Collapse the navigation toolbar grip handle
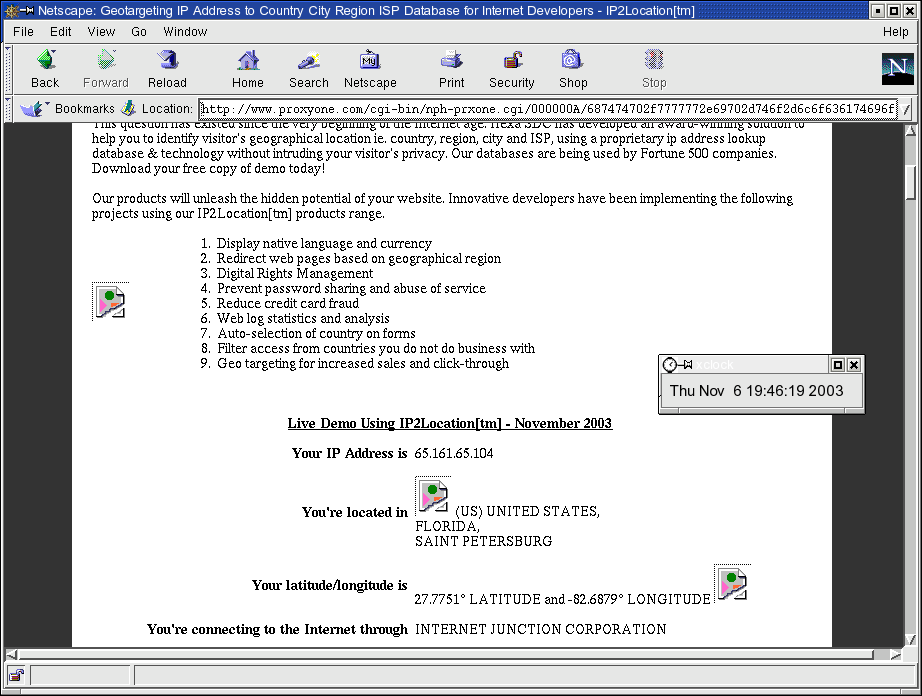This screenshot has height=696, width=922. pyautogui.click(x=8, y=69)
